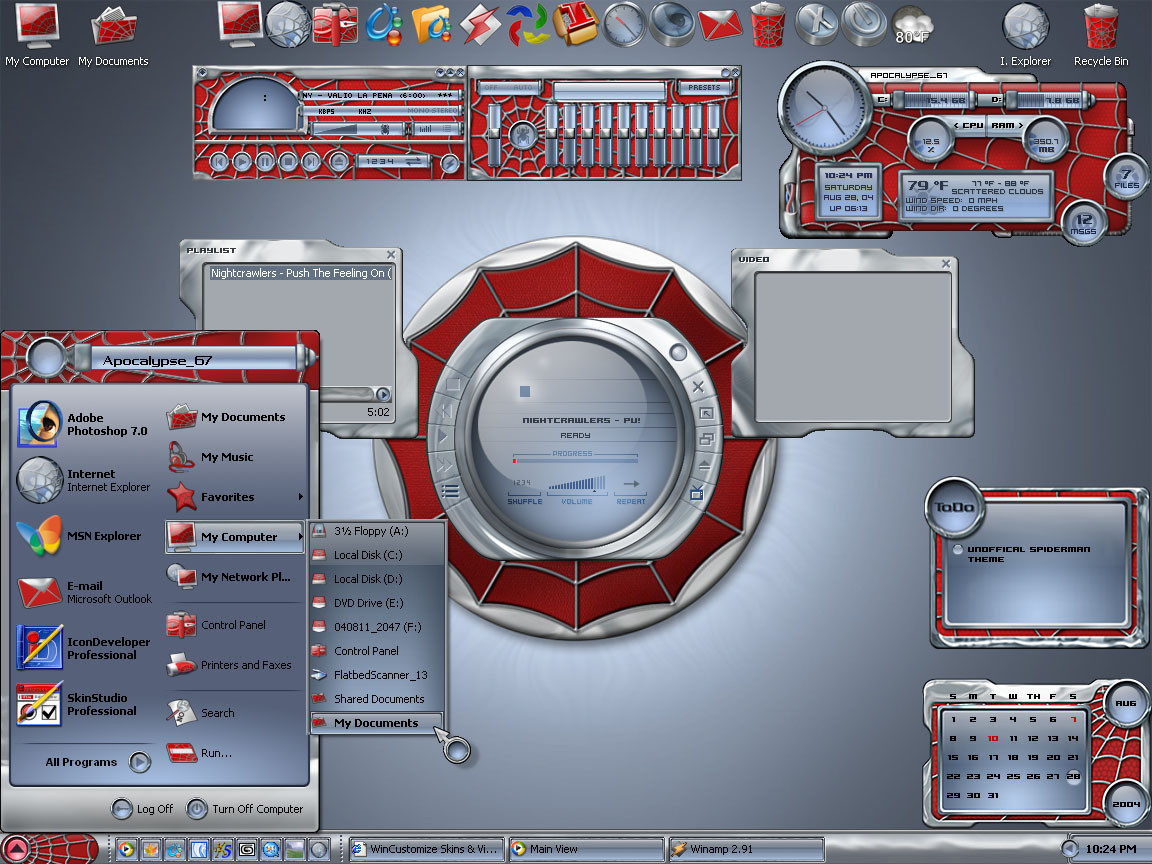Image resolution: width=1152 pixels, height=864 pixels.
Task: Toggle the equalizer OFF switch
Action: coord(491,87)
